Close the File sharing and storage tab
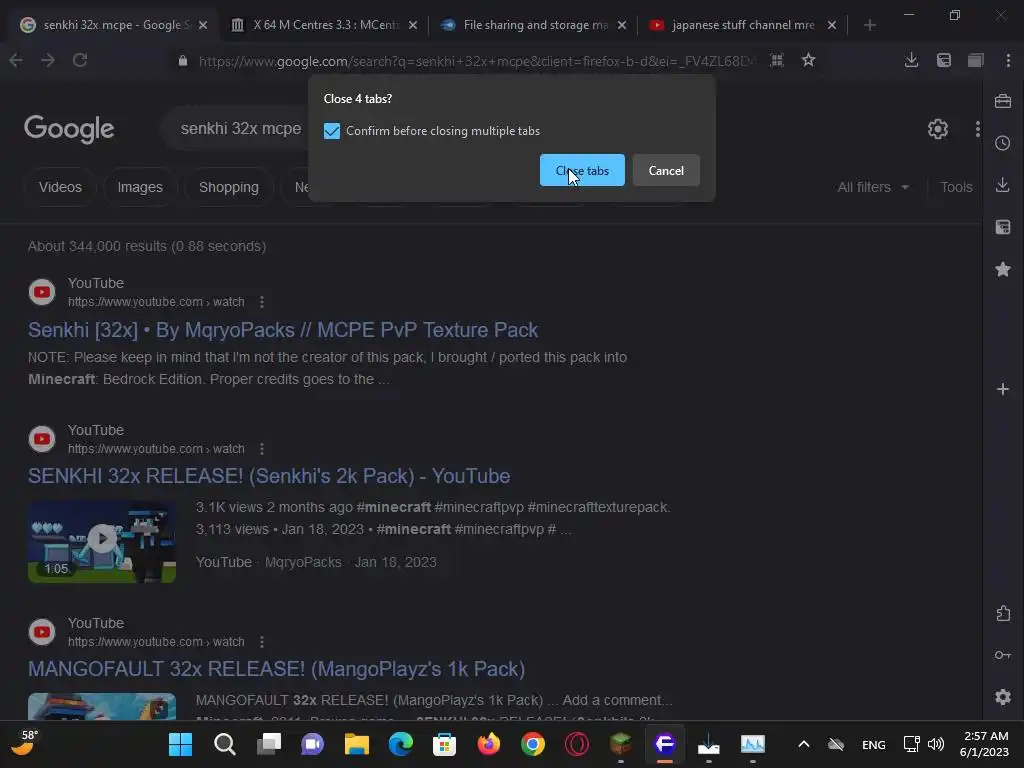This screenshot has width=1024, height=768. pos(622,25)
